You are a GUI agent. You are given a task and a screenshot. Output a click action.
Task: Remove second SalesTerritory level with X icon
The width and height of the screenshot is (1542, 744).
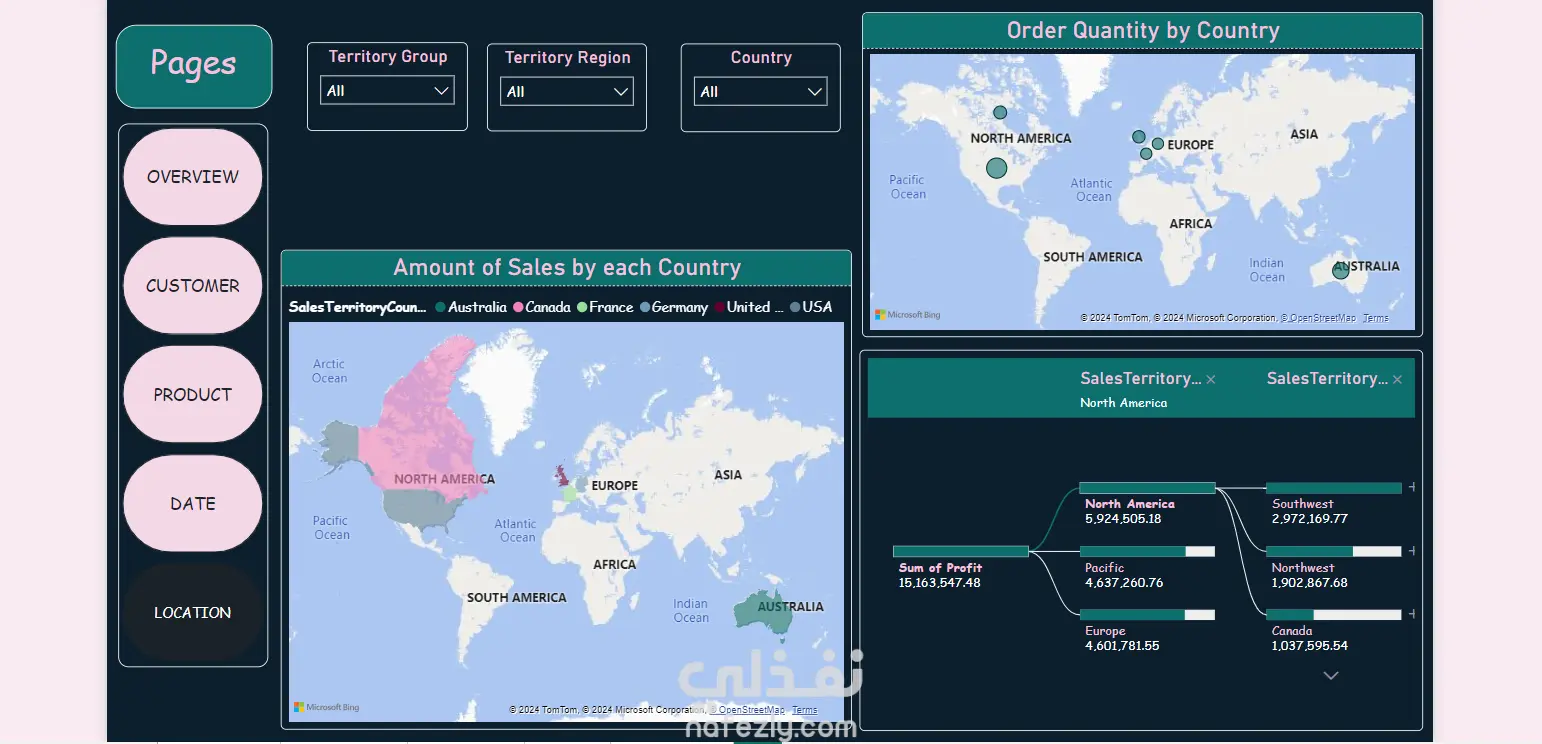1397,380
